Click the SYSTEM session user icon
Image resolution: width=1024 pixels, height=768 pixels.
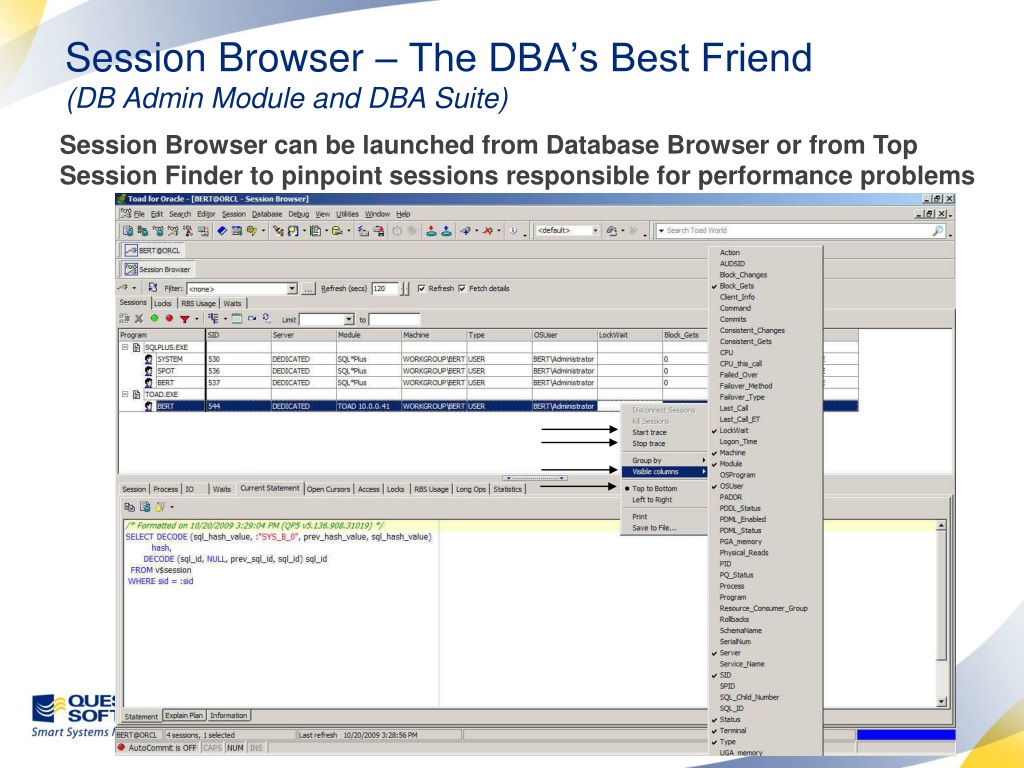tap(149, 359)
